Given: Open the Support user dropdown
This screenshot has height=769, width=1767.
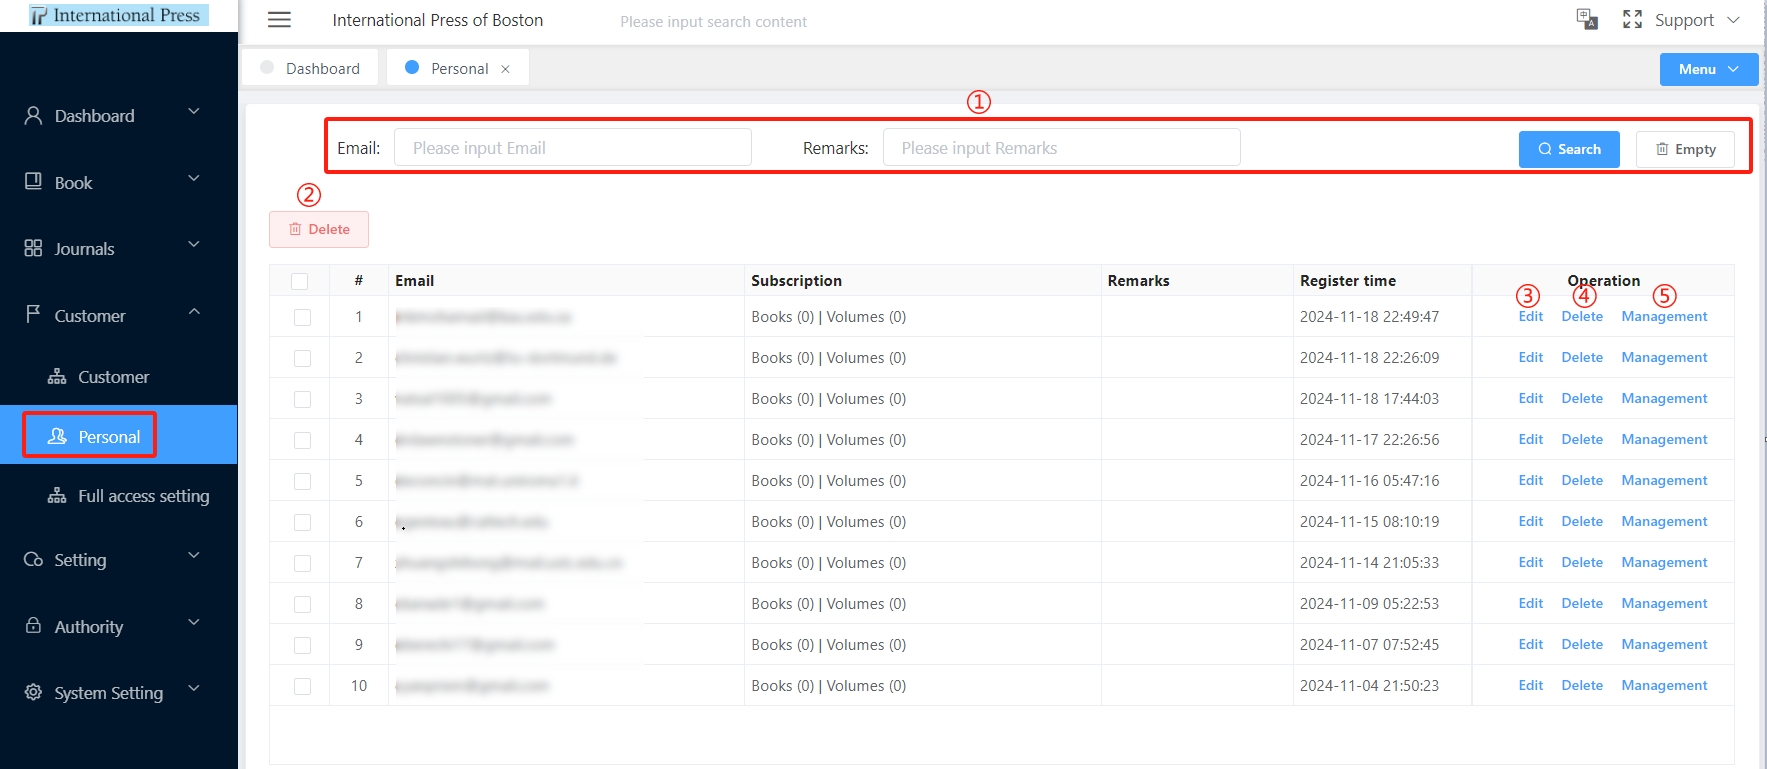Looking at the screenshot, I should (1697, 20).
